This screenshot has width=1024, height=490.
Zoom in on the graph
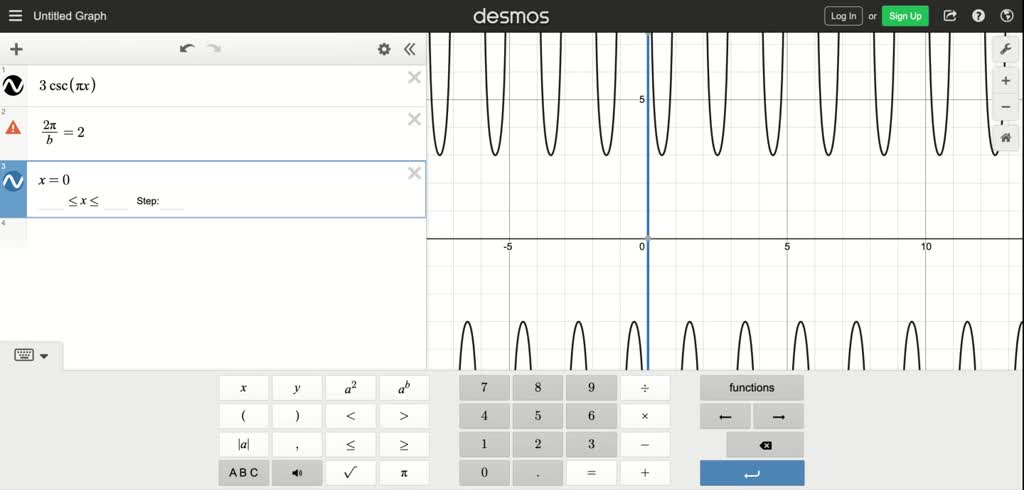tap(1006, 80)
